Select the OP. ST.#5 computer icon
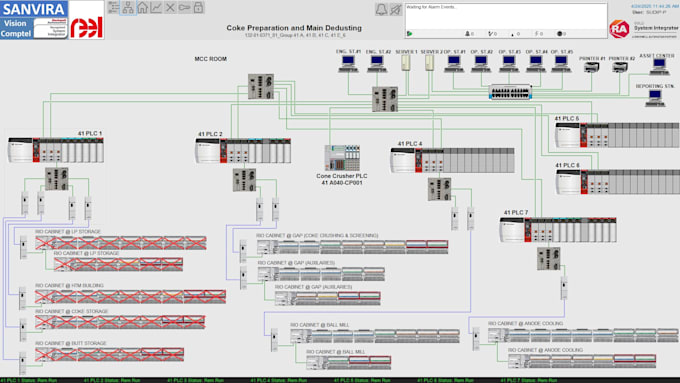 (561, 63)
